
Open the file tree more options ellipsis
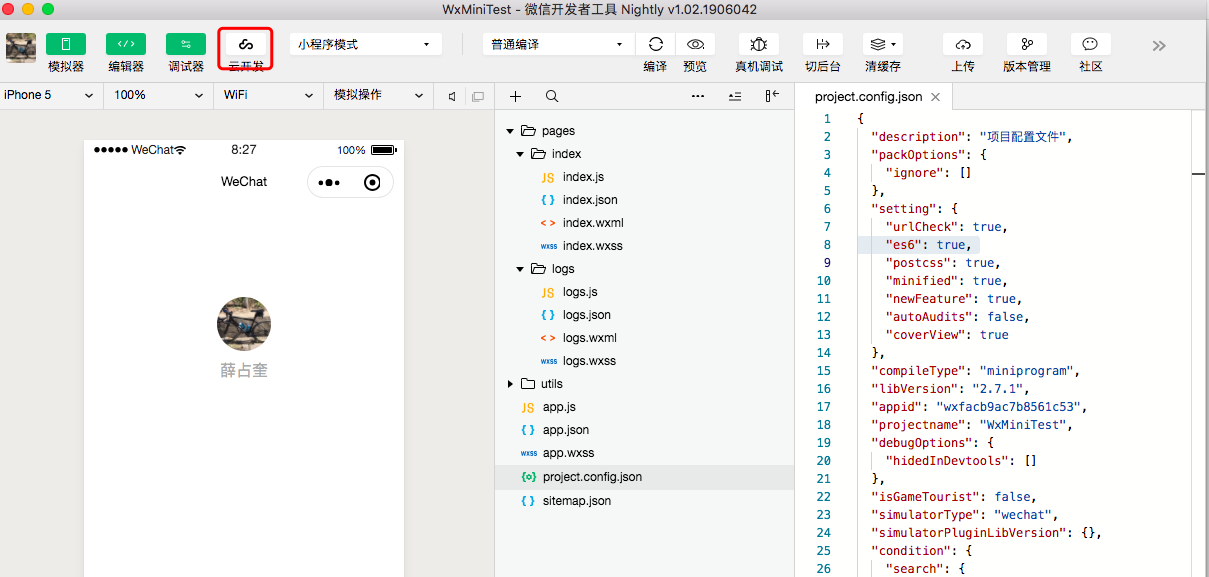pos(698,96)
